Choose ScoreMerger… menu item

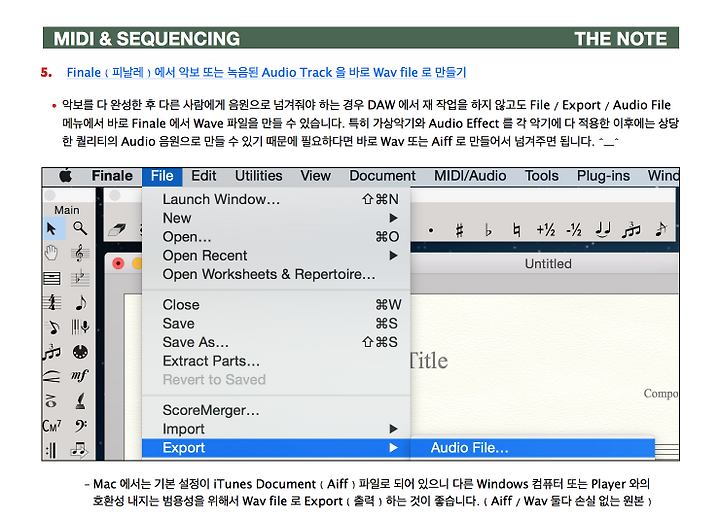276,410
